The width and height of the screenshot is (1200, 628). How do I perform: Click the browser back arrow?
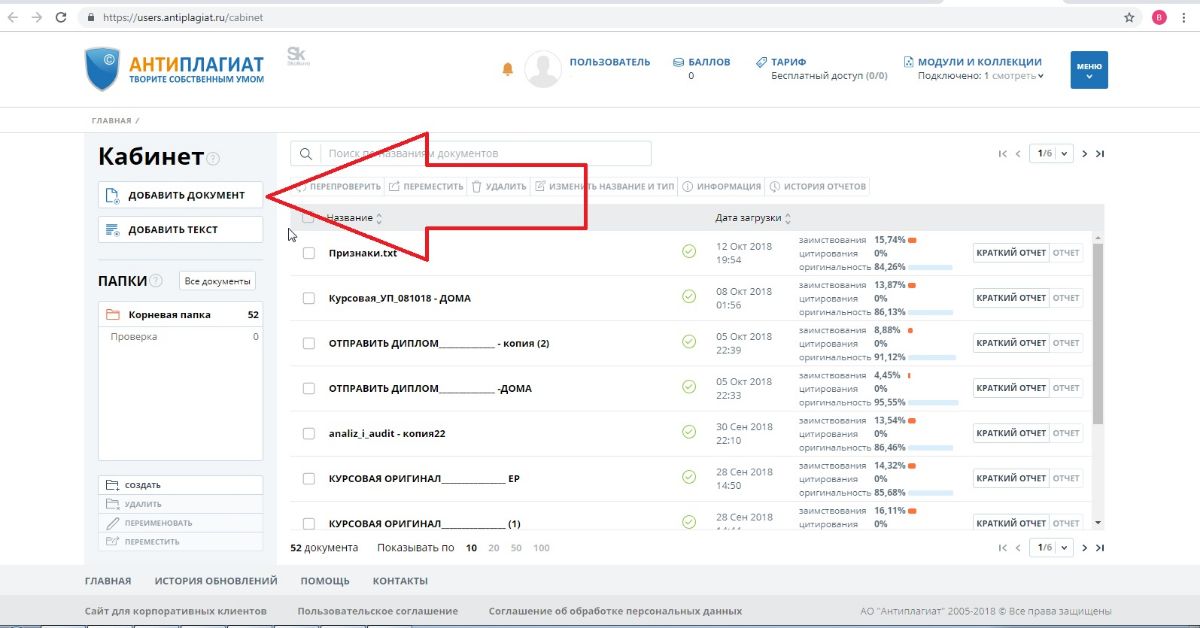point(13,18)
